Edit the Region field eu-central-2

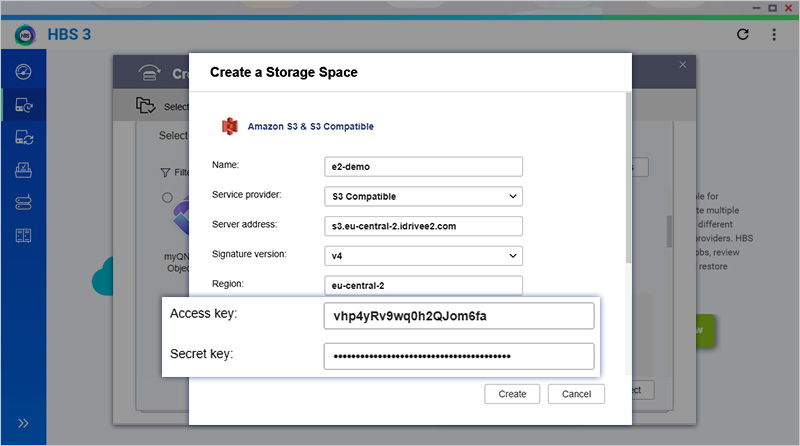[x=423, y=285]
